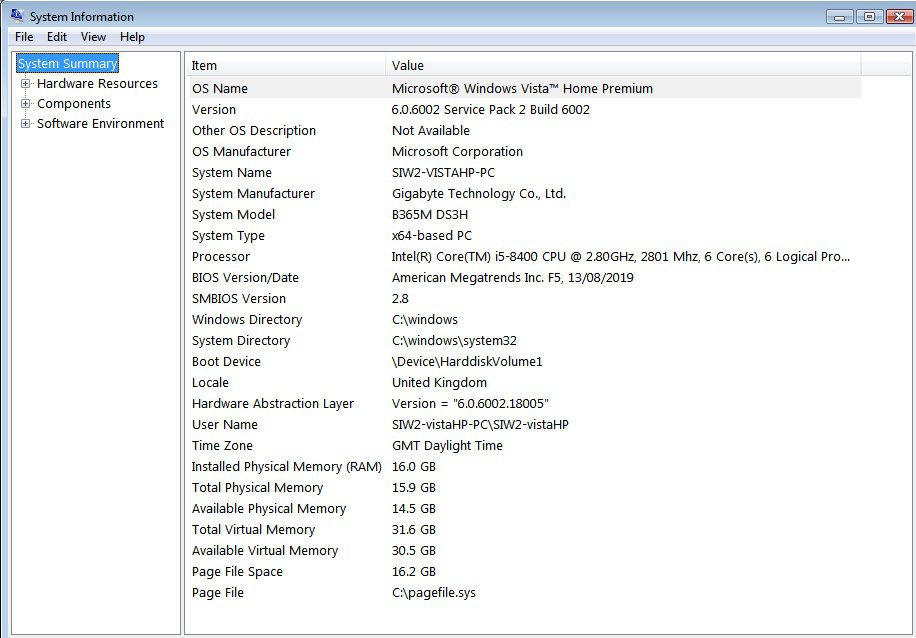Screen dimensions: 916x638
Task: Click the Available Virtual Memory row
Action: click(524, 551)
